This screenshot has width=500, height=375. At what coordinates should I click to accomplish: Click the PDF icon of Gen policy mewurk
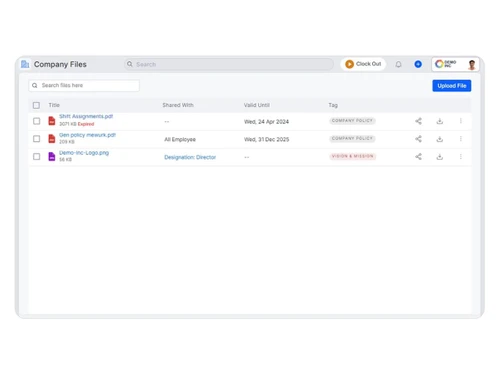[52, 138]
